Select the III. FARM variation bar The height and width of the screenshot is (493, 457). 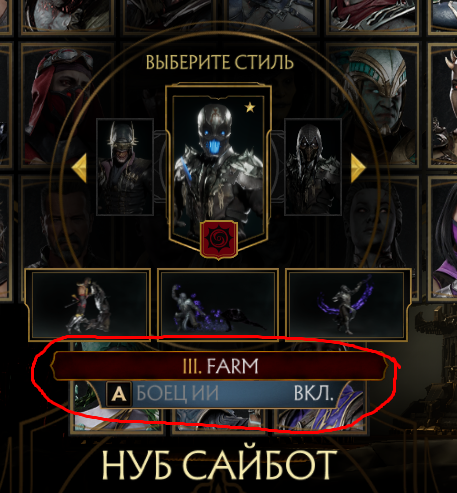[219, 366]
